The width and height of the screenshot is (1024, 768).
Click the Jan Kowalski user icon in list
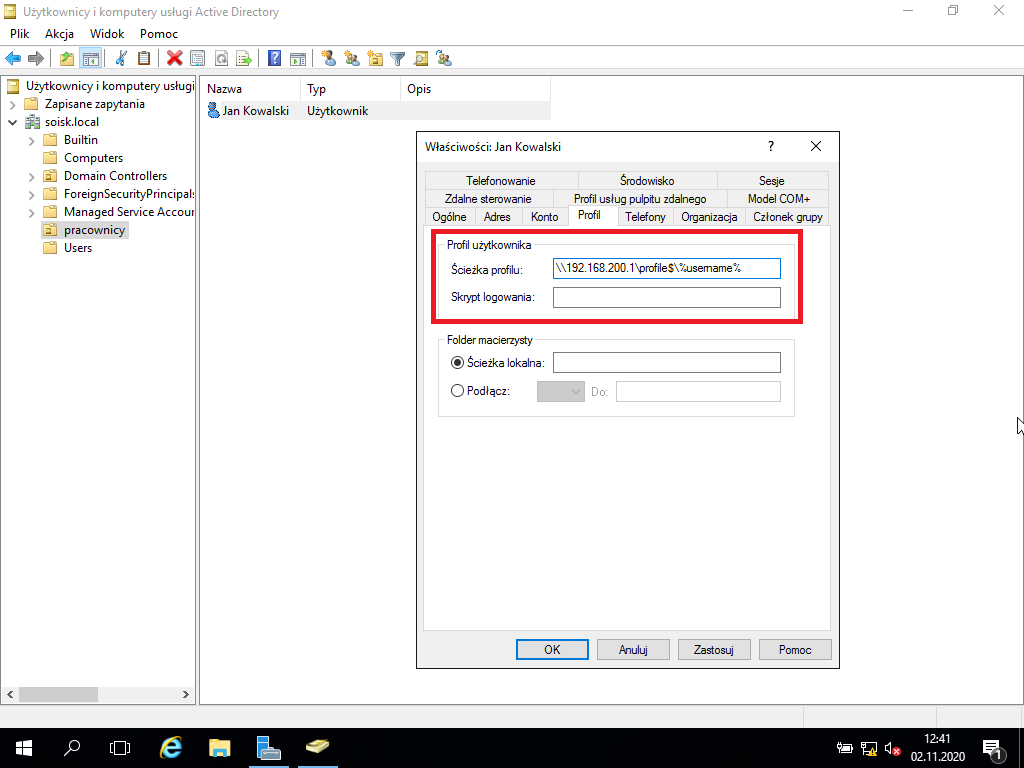coord(213,110)
